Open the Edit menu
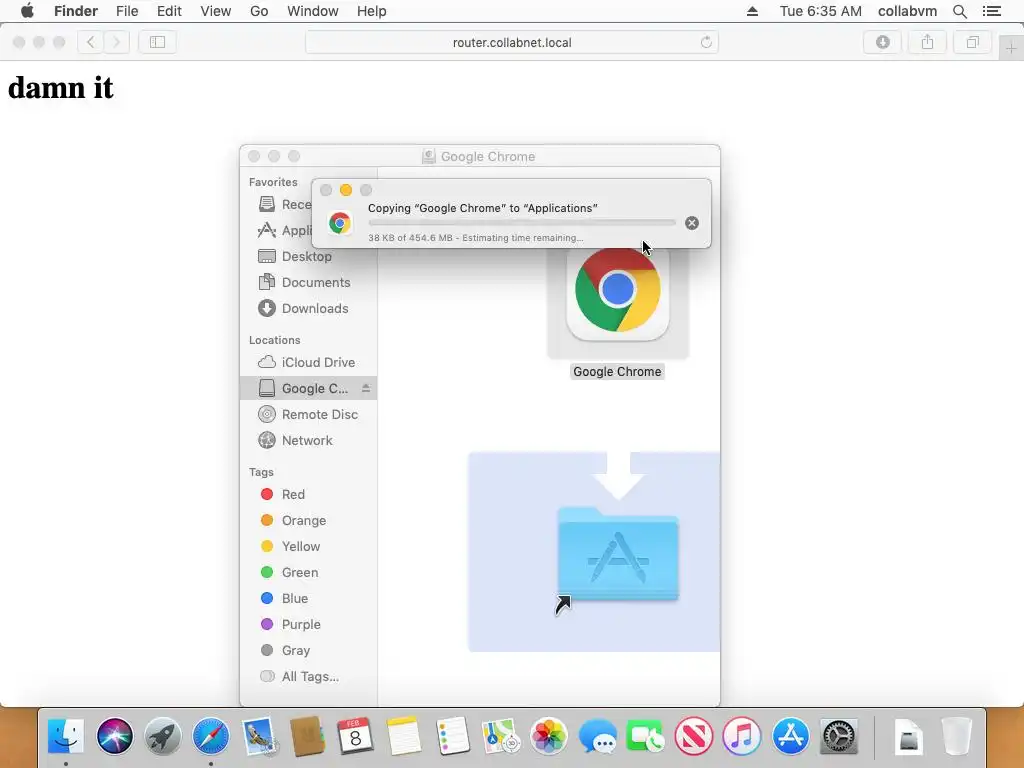The image size is (1024, 768). (x=169, y=11)
